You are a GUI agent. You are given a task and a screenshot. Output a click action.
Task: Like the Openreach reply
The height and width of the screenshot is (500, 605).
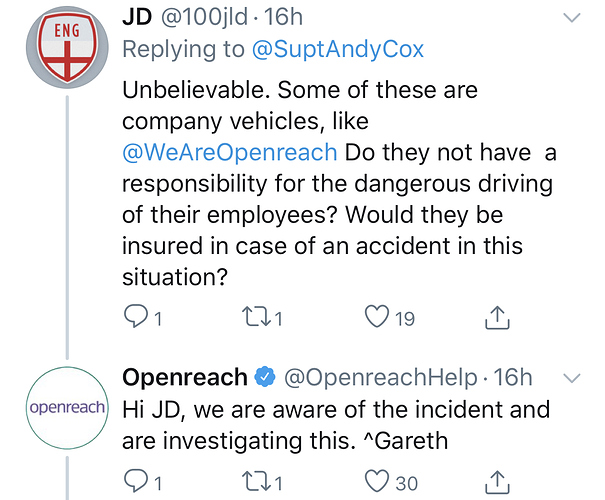tap(378, 482)
